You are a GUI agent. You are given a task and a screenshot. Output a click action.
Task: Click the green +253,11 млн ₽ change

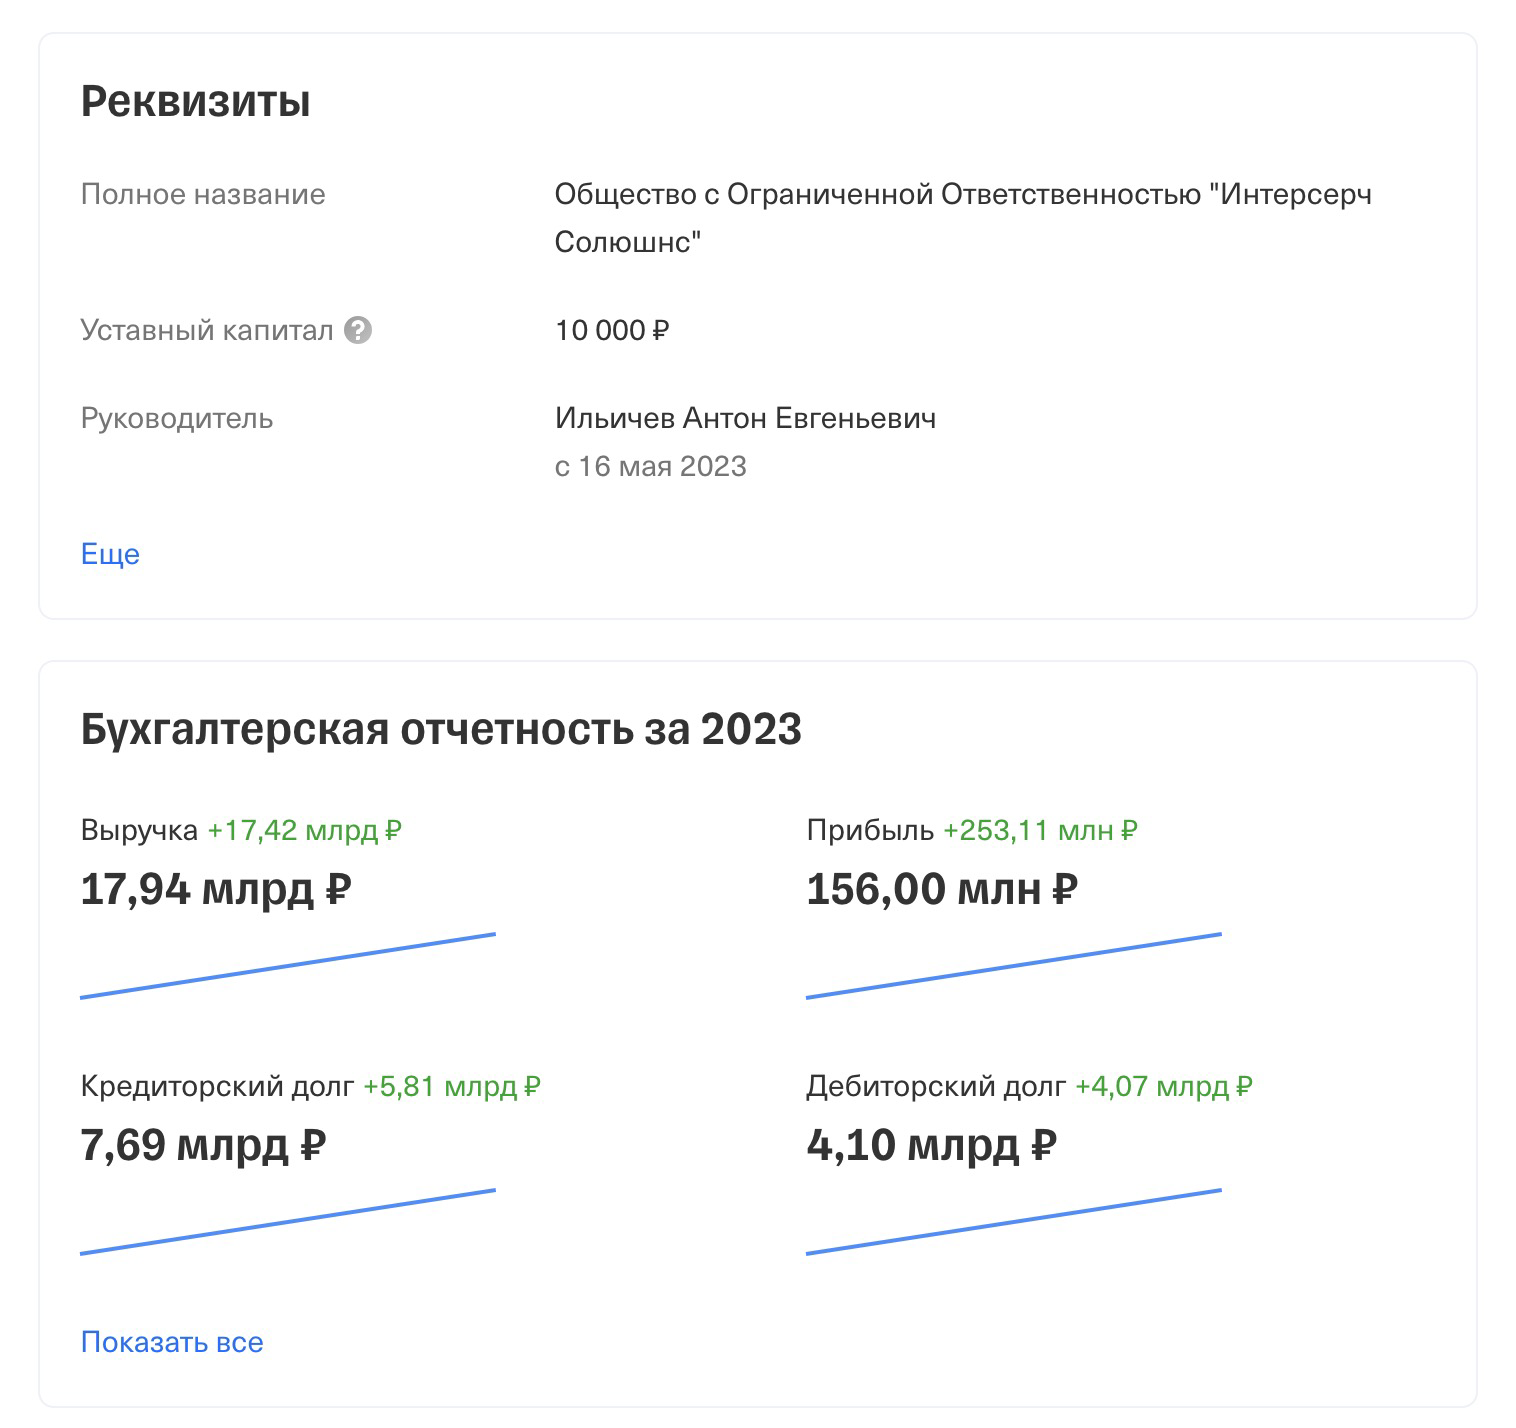[1040, 831]
